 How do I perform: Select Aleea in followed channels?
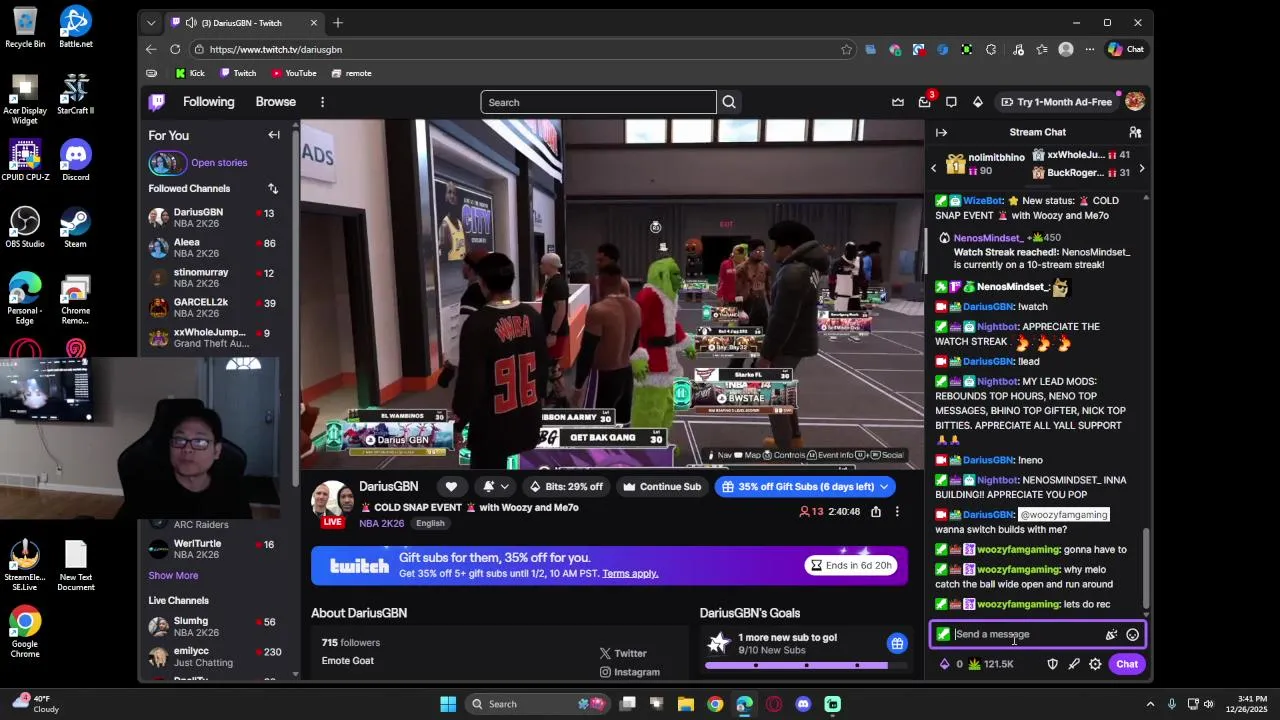coord(212,248)
